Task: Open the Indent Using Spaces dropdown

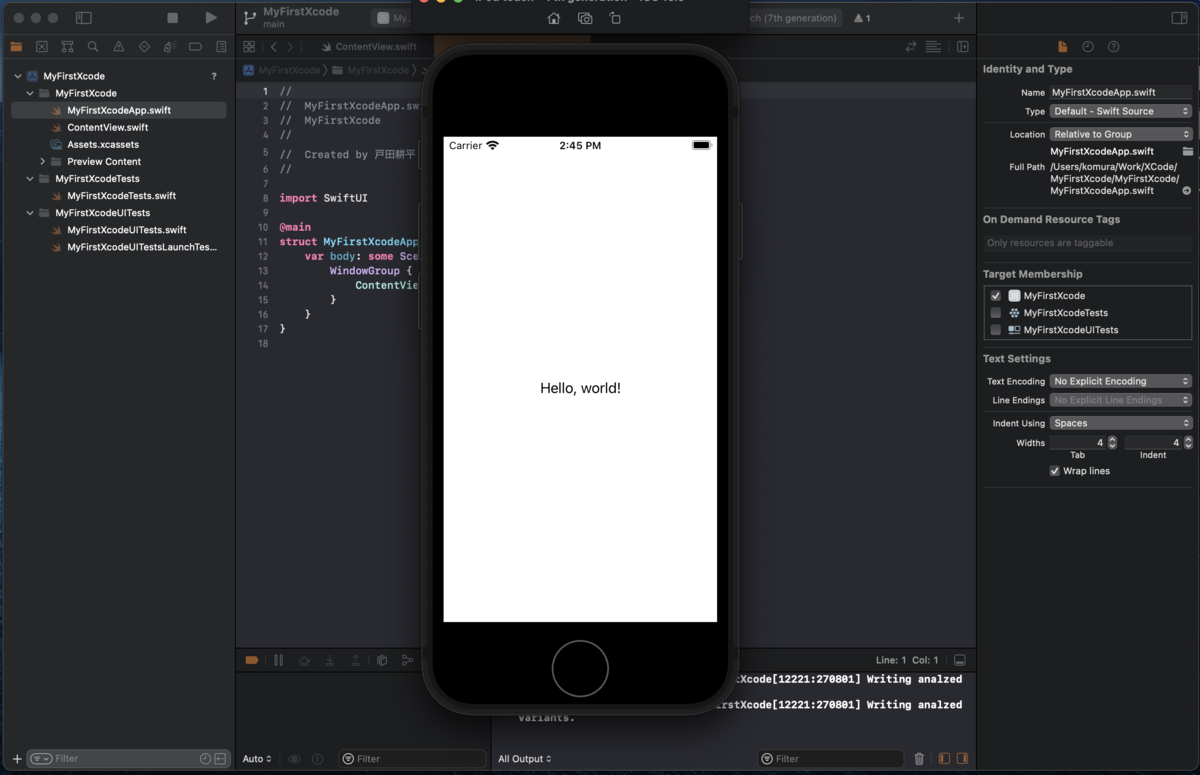Action: click(x=1121, y=423)
